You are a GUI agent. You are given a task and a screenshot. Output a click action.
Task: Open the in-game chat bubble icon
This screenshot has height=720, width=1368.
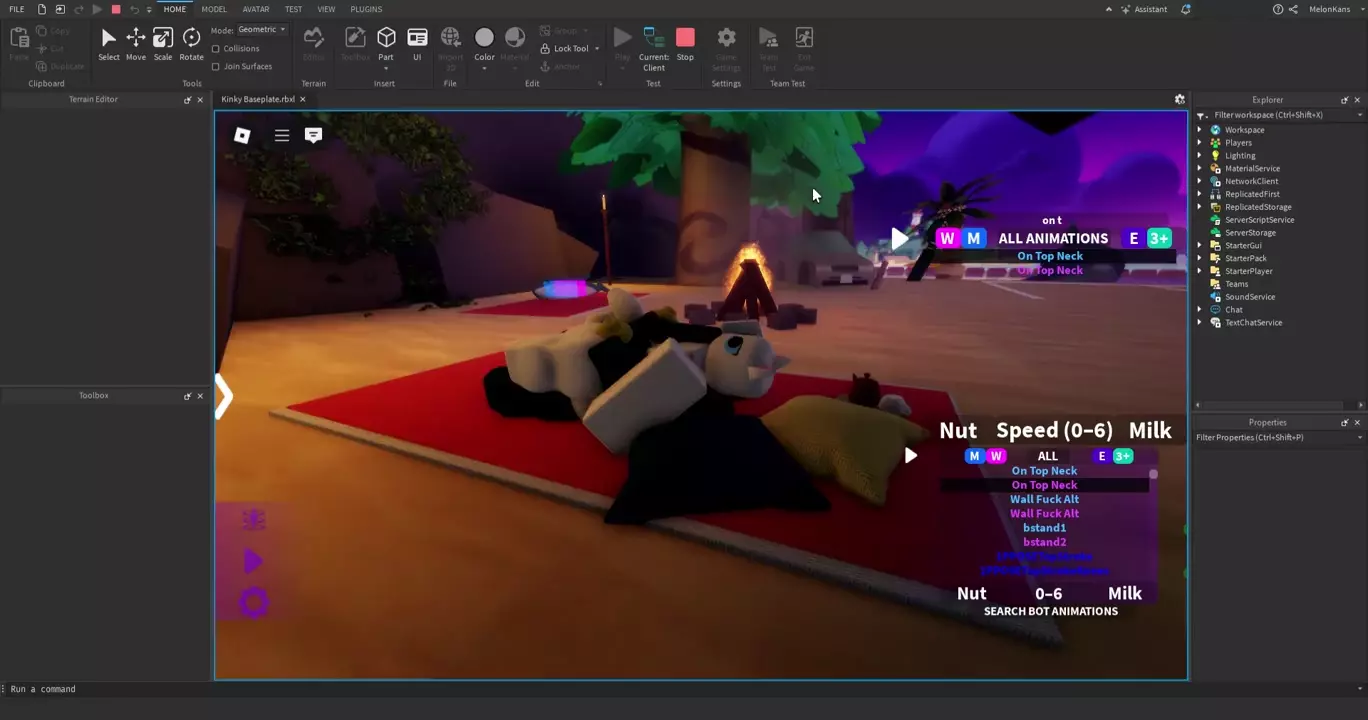pos(313,135)
